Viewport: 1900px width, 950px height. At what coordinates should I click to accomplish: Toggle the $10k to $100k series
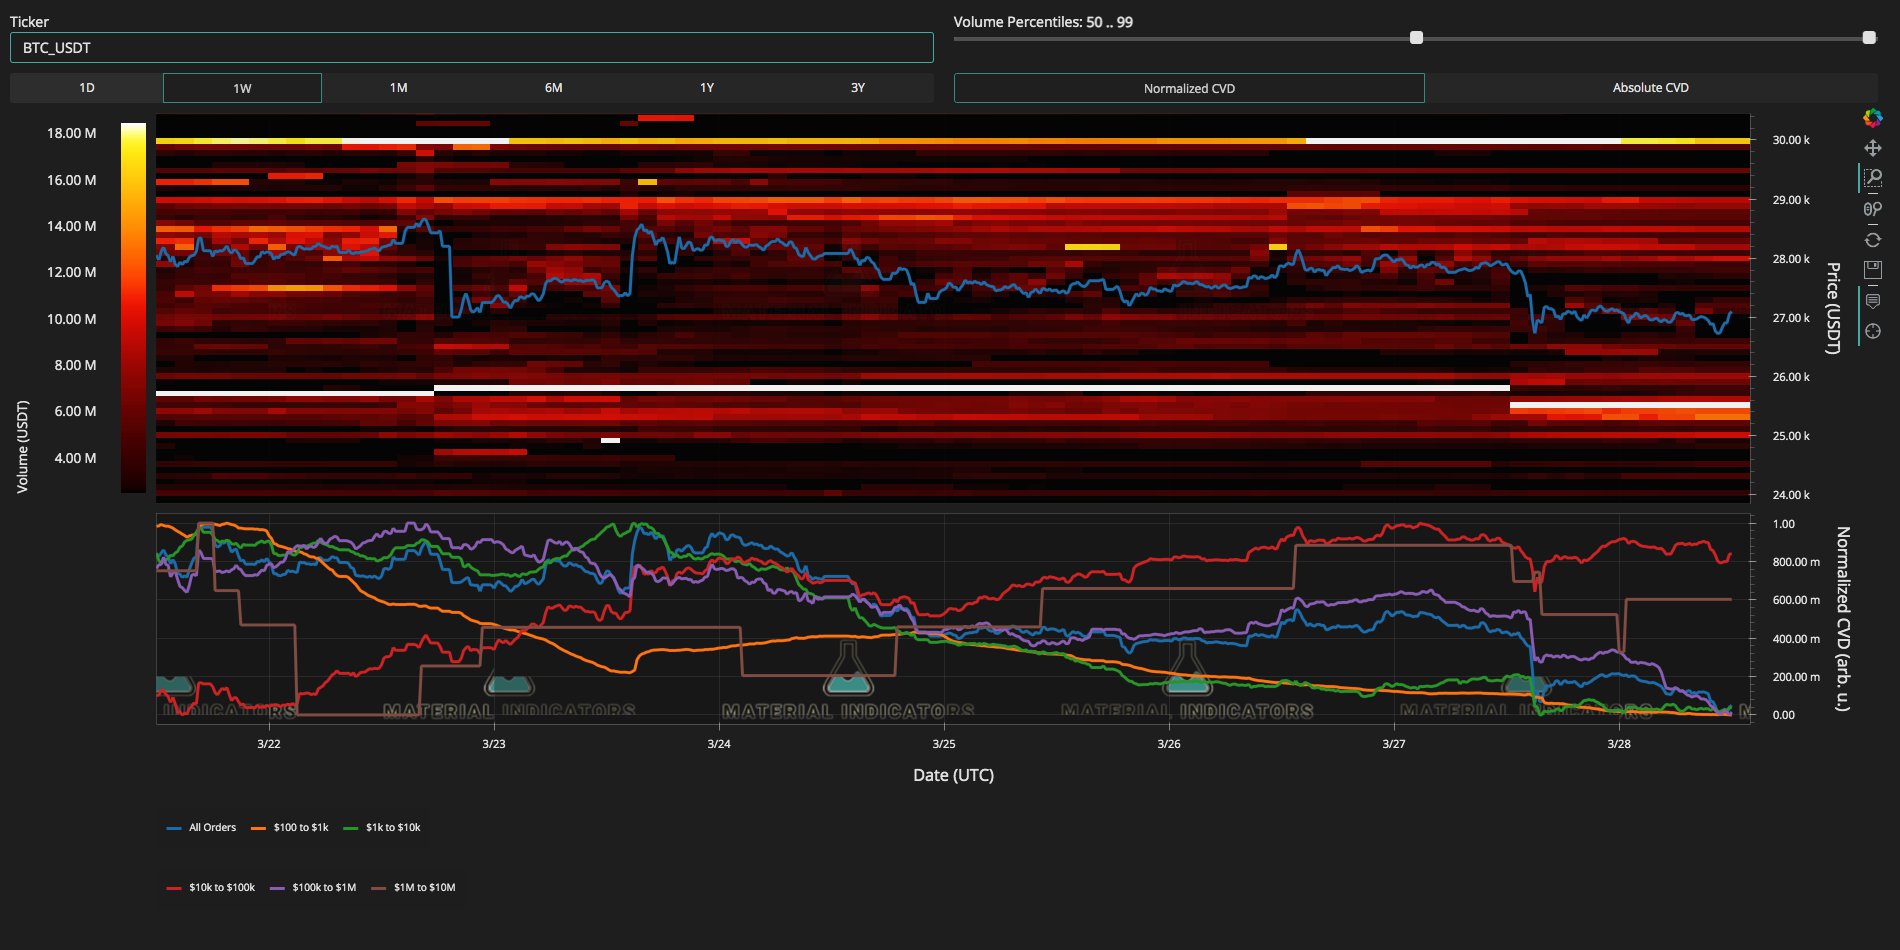tap(211, 888)
